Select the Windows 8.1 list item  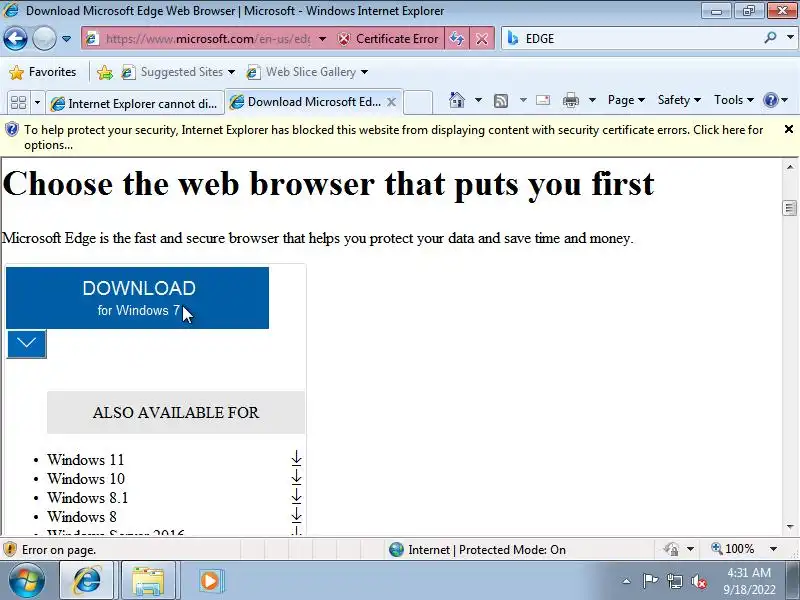88,497
